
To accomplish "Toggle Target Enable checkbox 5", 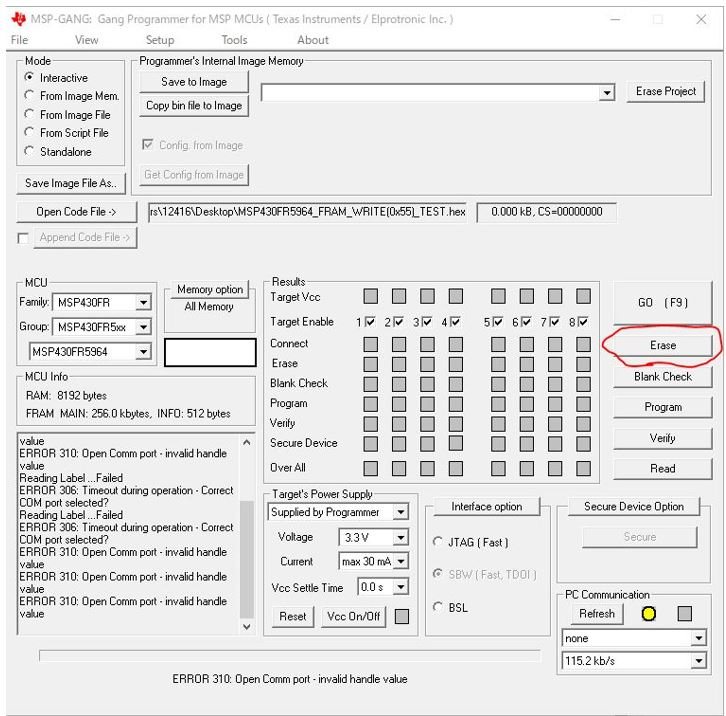I will (498, 321).
